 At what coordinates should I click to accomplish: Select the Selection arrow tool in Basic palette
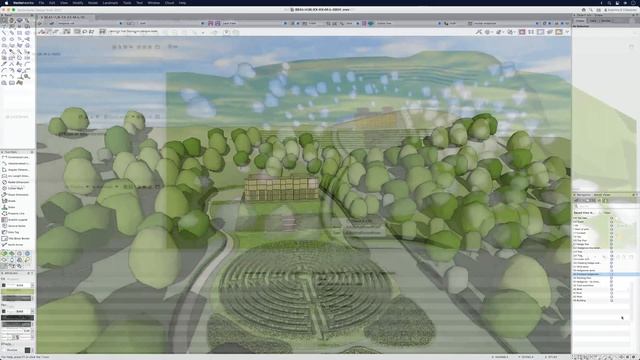coord(4,20)
